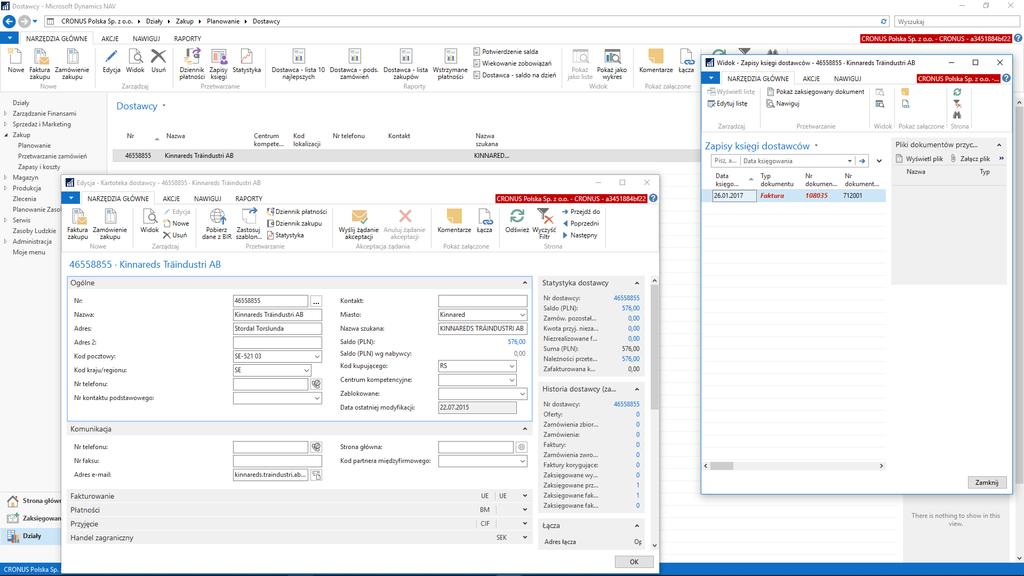This screenshot has width=1024, height=576.
Task: Open Strona główna in navigation pane
Action: [x=33, y=501]
